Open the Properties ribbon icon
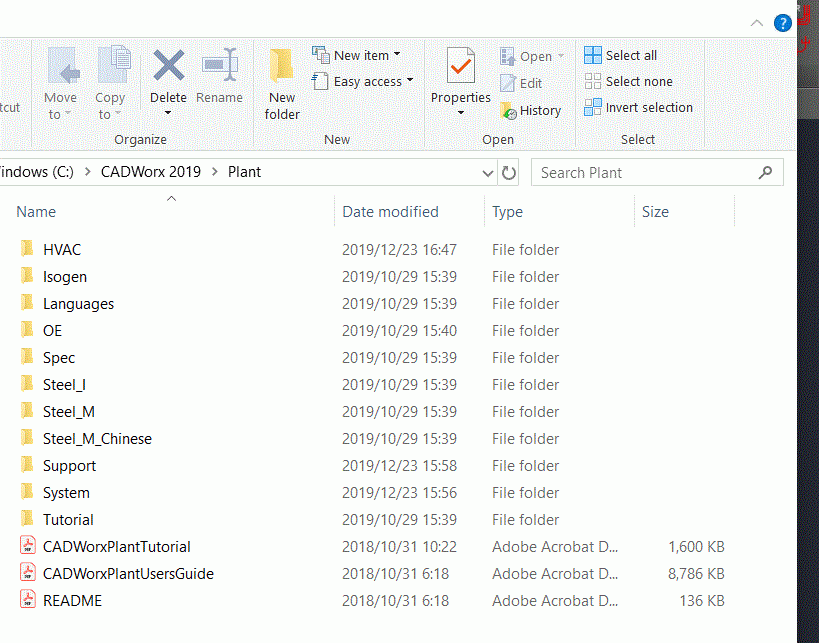 click(461, 66)
